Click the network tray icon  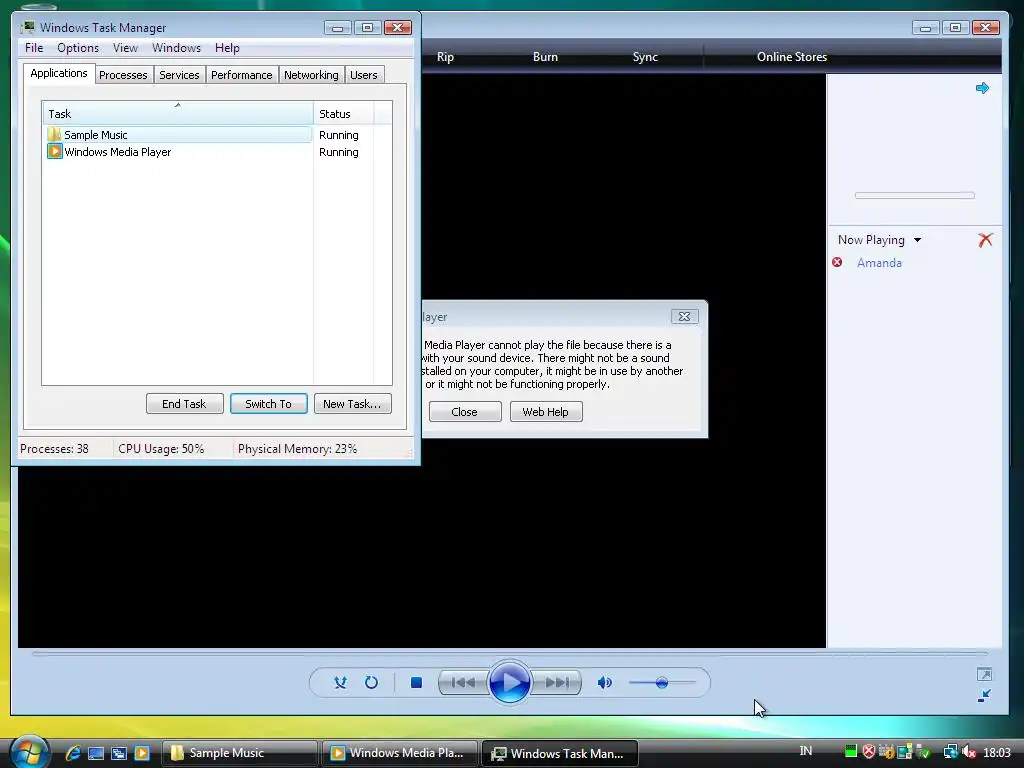[951, 752]
